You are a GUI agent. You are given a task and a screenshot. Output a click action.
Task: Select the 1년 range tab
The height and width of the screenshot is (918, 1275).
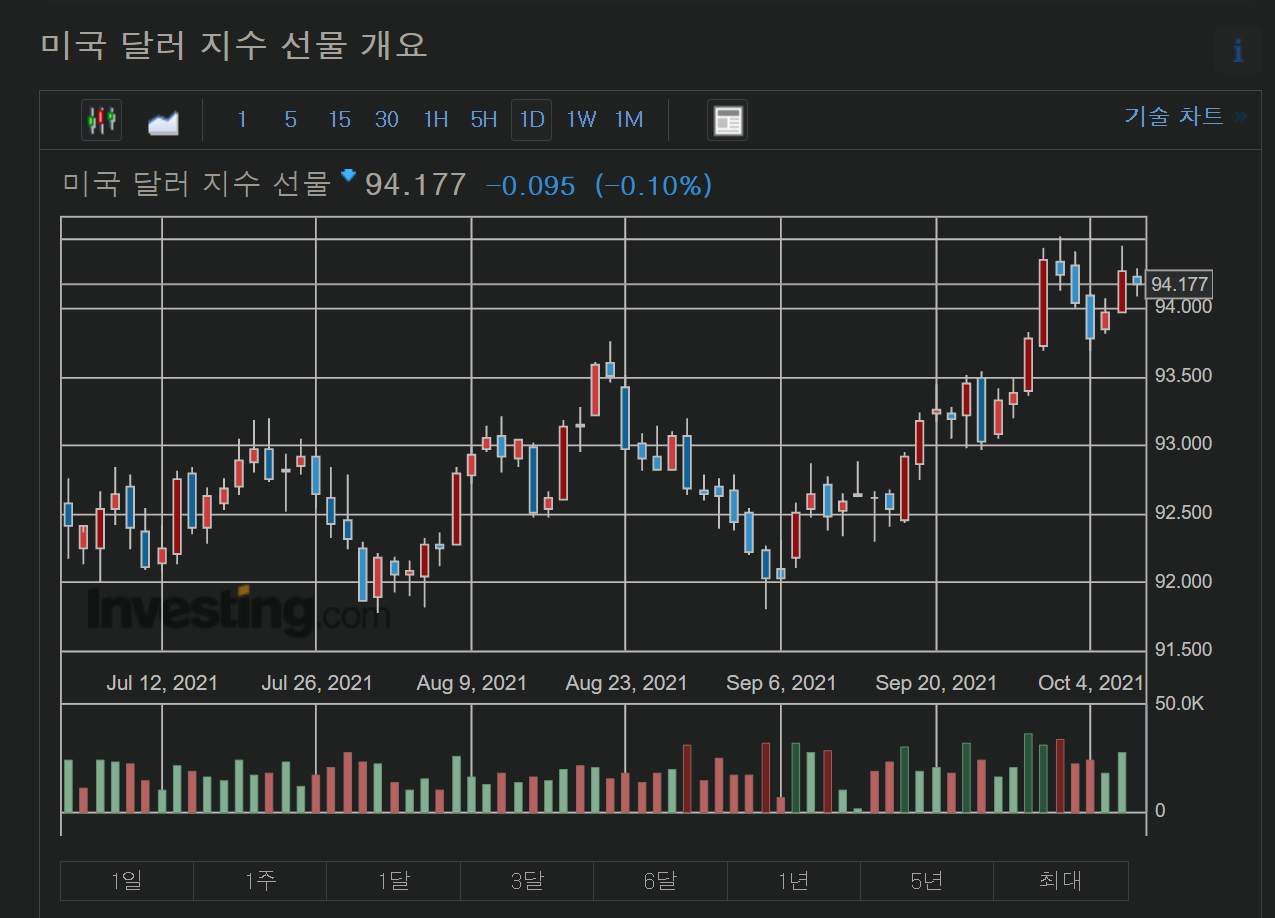(794, 881)
